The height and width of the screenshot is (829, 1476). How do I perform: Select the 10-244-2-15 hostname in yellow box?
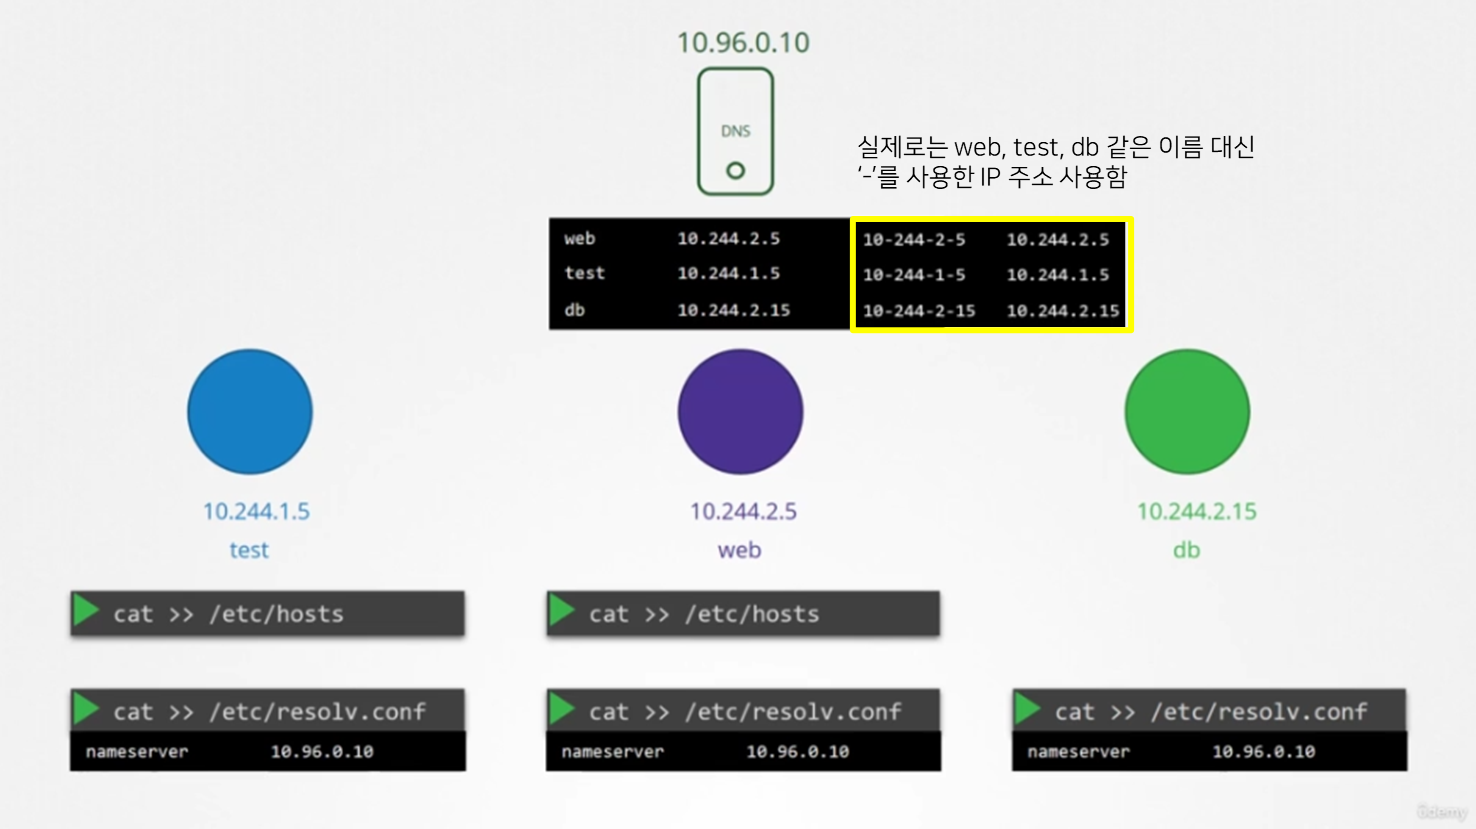pos(919,311)
